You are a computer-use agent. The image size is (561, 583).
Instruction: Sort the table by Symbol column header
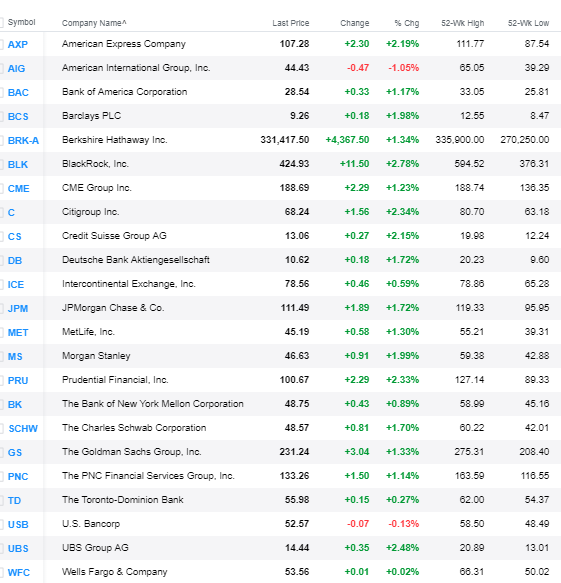22,22
